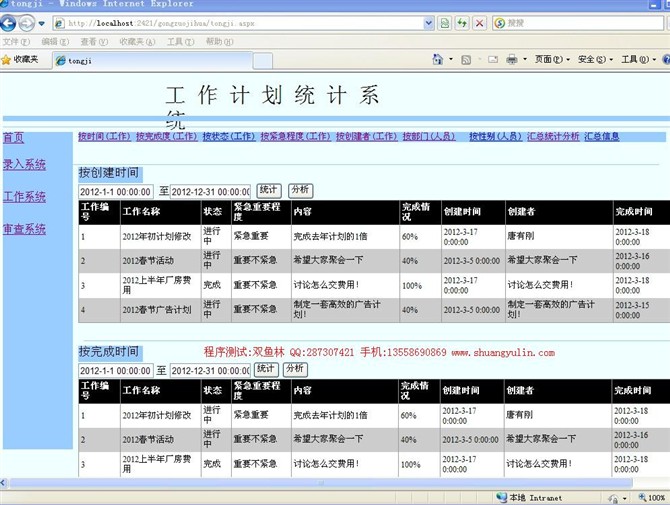Click 统计 button under 按完成时间
Image resolution: width=670 pixels, height=505 pixels.
tap(266, 369)
